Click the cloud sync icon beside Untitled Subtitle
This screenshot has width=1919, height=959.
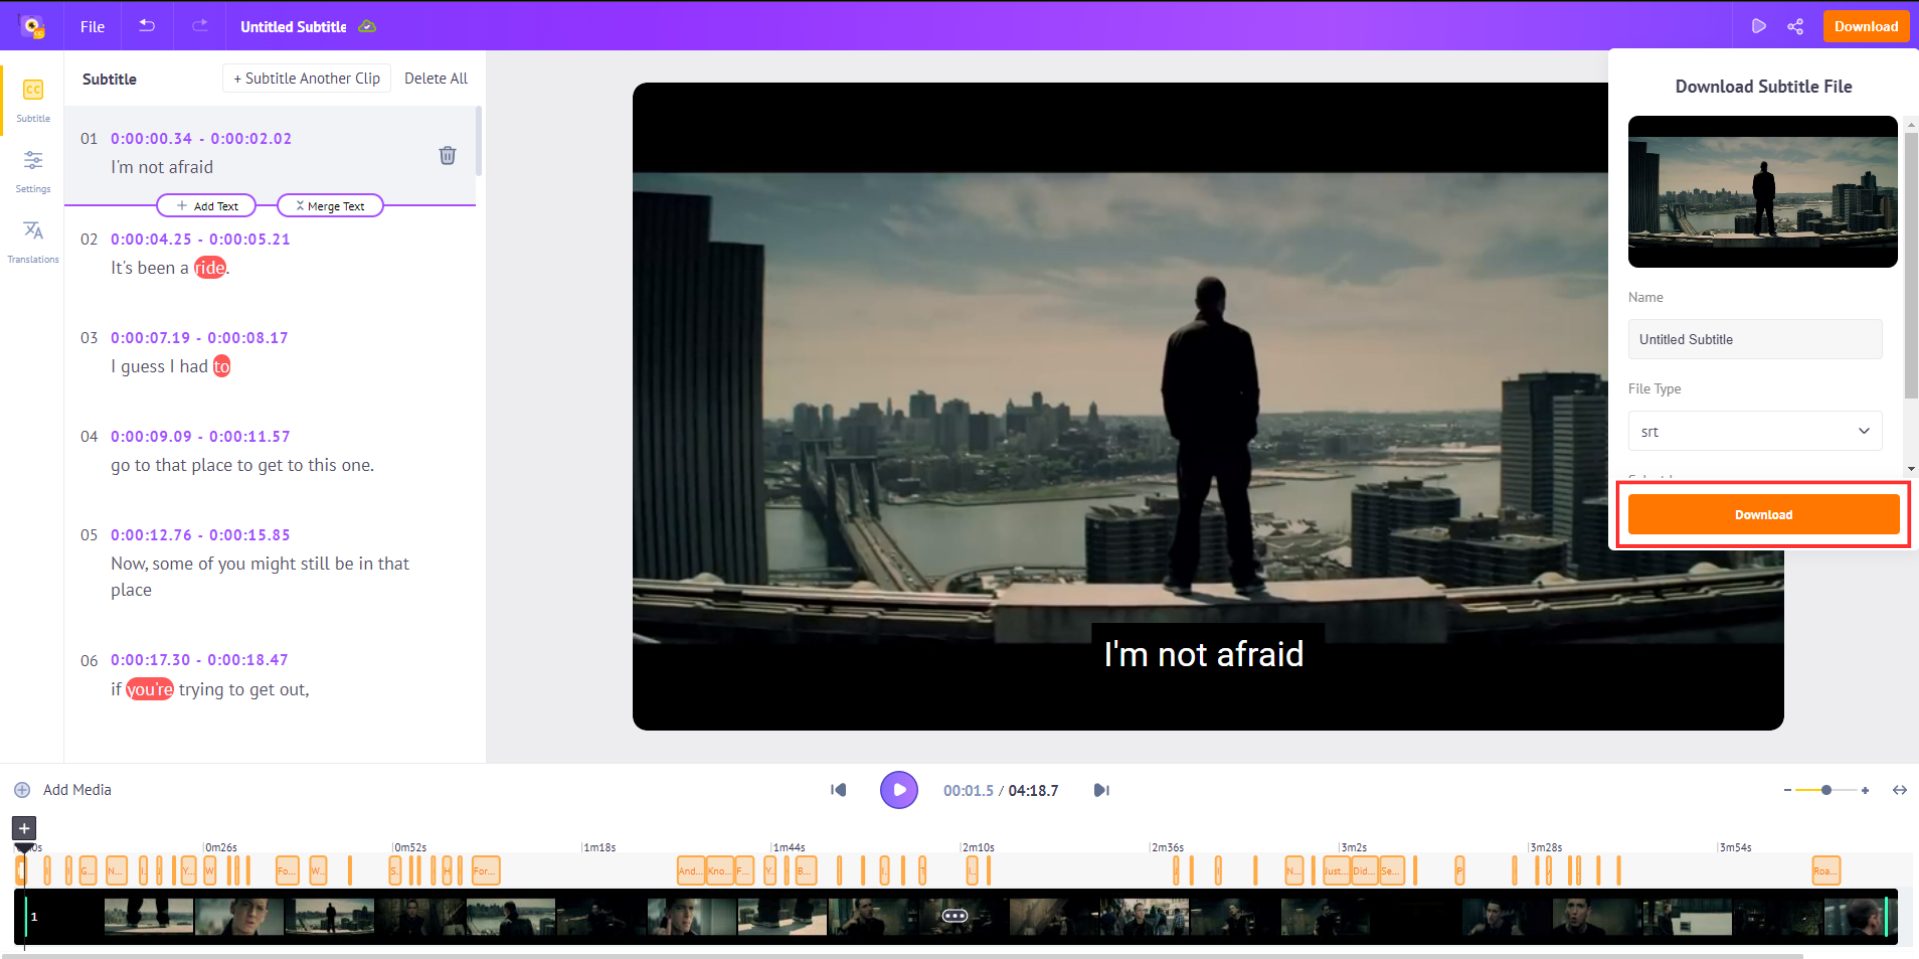click(367, 27)
